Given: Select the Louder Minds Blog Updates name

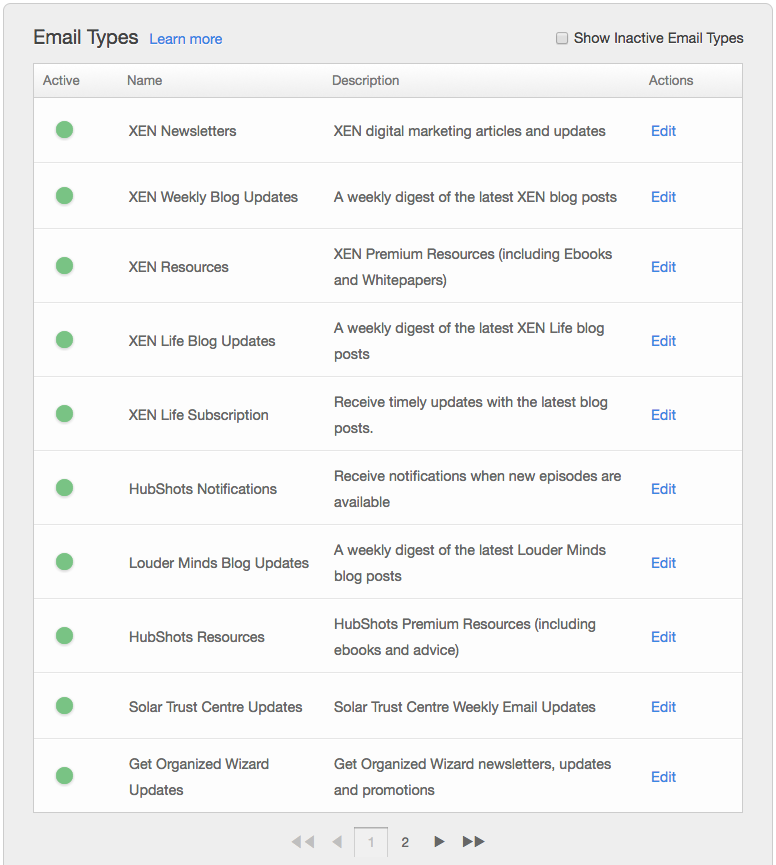Looking at the screenshot, I should click(218, 563).
